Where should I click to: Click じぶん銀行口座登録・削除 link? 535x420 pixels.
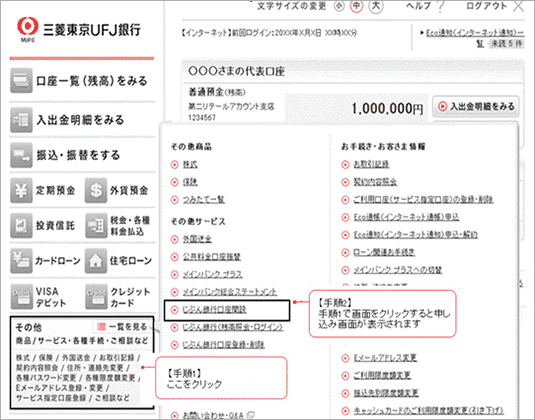click(x=223, y=345)
